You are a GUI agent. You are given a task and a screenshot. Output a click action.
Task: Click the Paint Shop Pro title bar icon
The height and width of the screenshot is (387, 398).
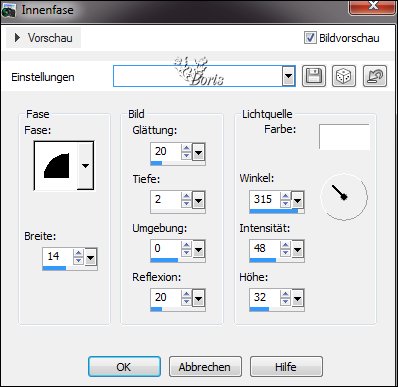8,10
